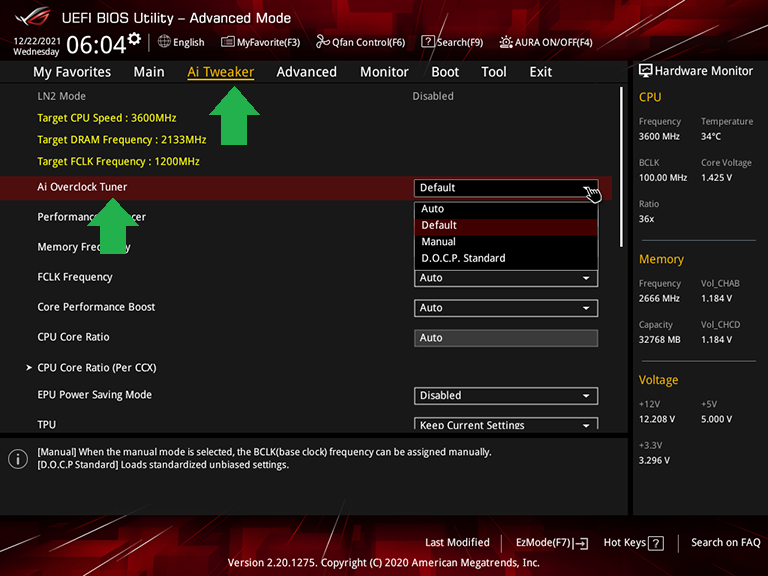Image resolution: width=768 pixels, height=576 pixels.
Task: Click the +12V 12.208 V reading
Action: [657, 419]
